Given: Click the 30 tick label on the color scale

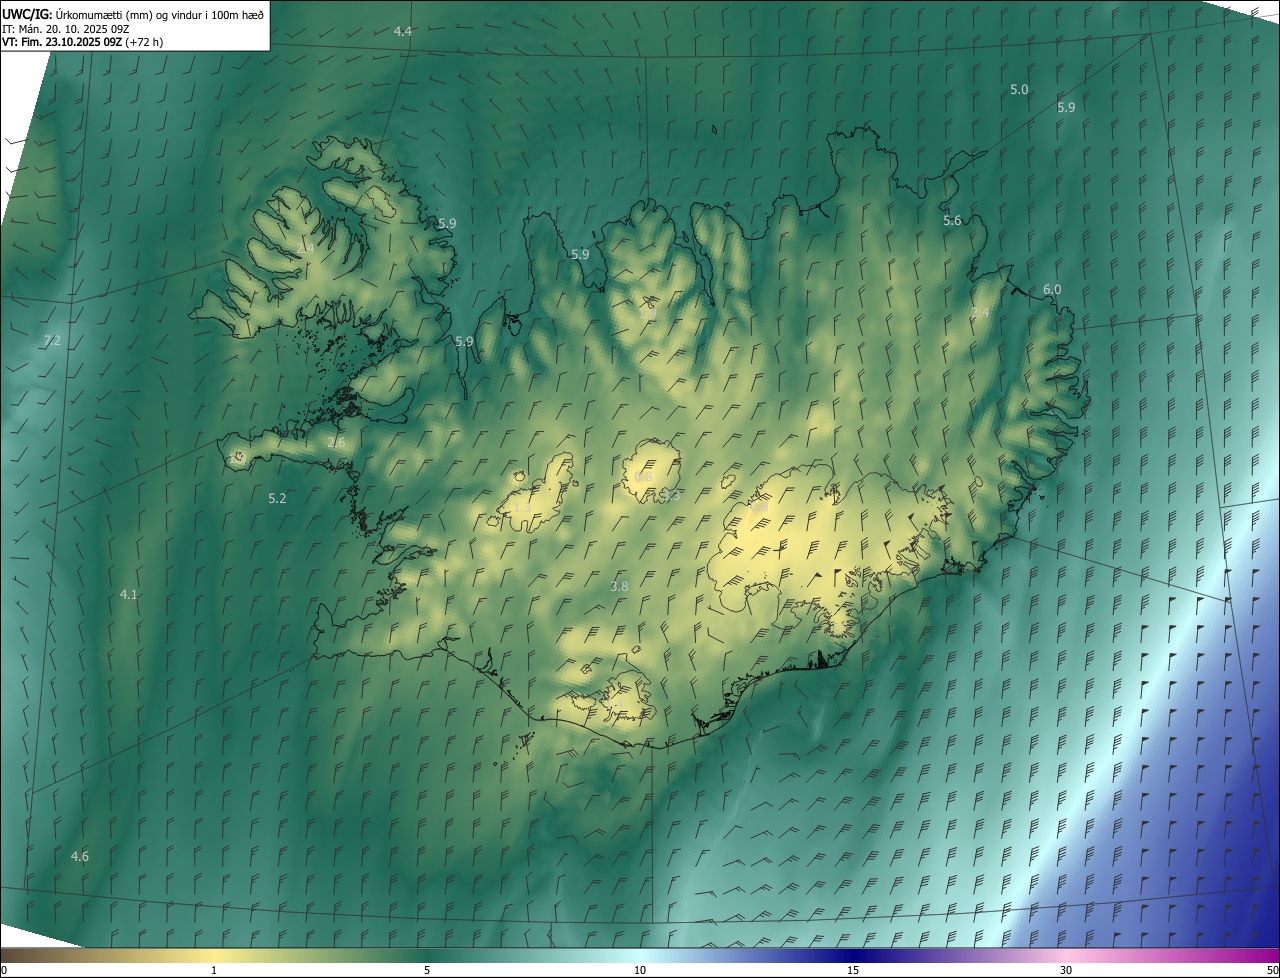Looking at the screenshot, I should click(1066, 971).
